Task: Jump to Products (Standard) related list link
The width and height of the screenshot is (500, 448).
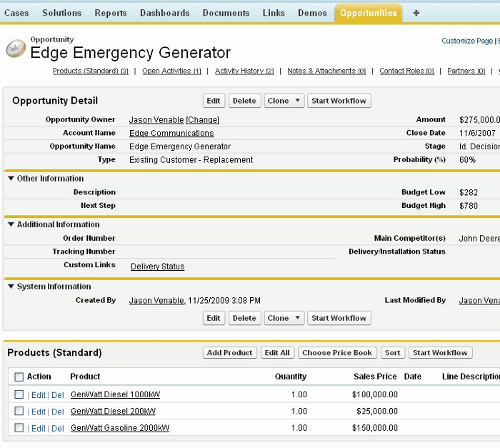Action: 91,71
